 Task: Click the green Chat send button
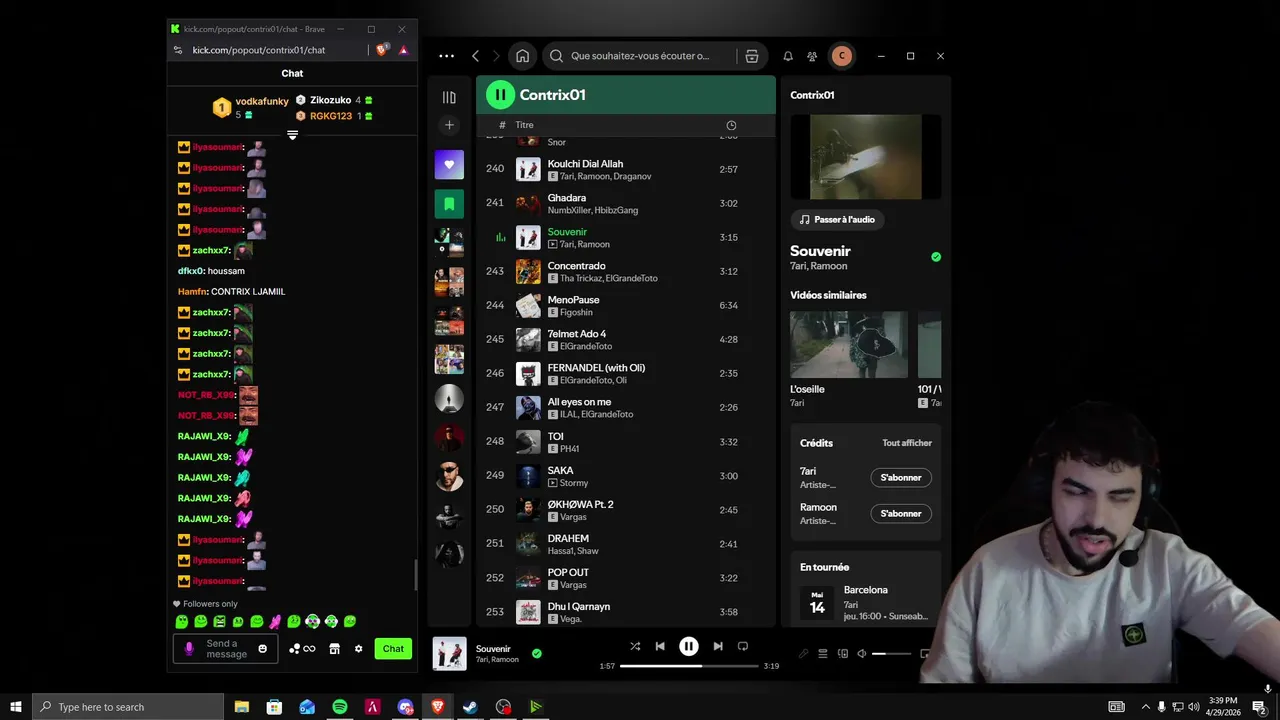point(393,649)
